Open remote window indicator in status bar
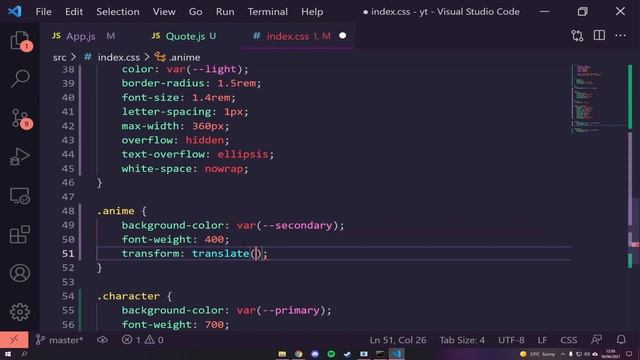The image size is (640, 360). [14, 340]
